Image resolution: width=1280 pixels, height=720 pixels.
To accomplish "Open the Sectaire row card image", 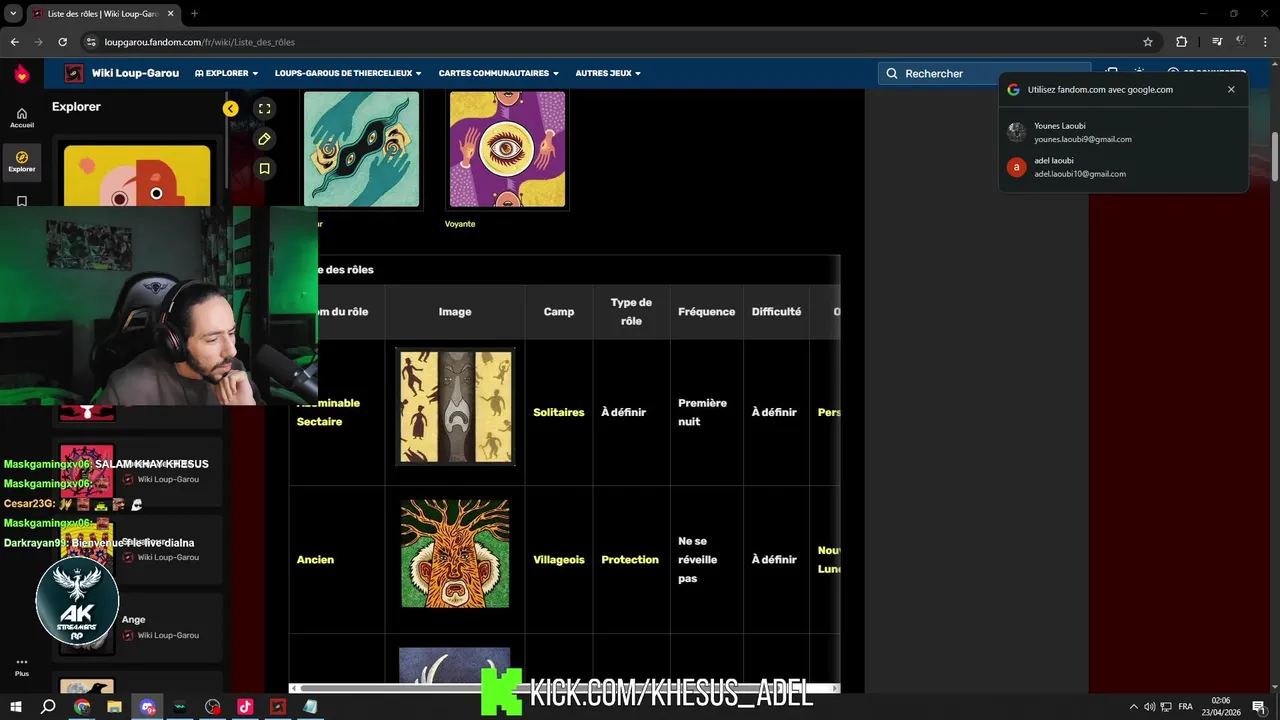I will [455, 406].
